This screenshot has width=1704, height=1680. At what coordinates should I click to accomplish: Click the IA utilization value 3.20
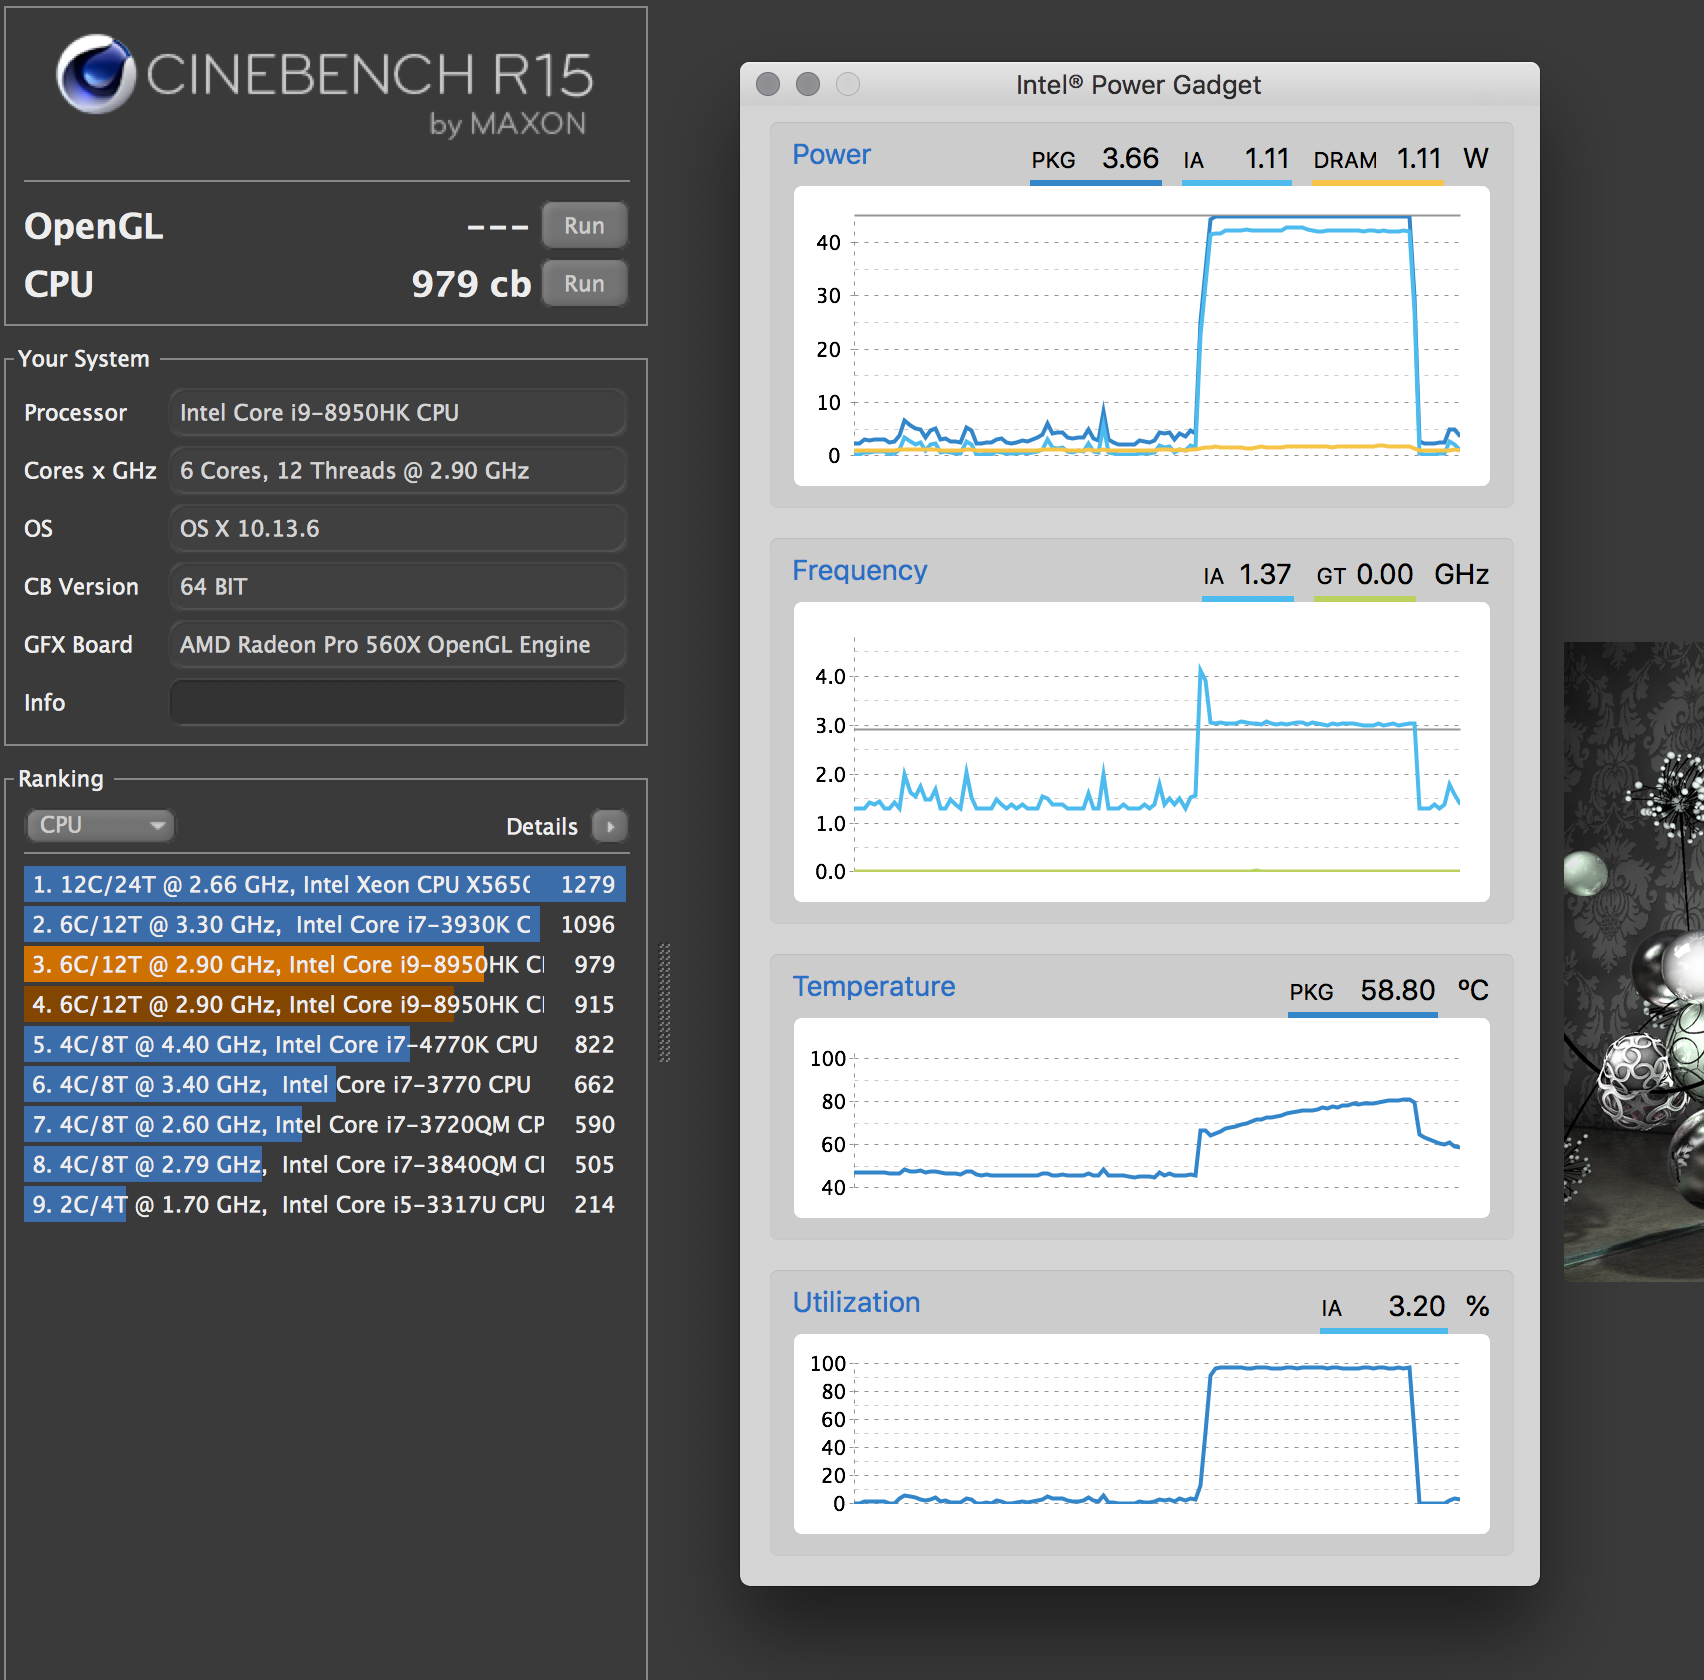(x=1417, y=1306)
